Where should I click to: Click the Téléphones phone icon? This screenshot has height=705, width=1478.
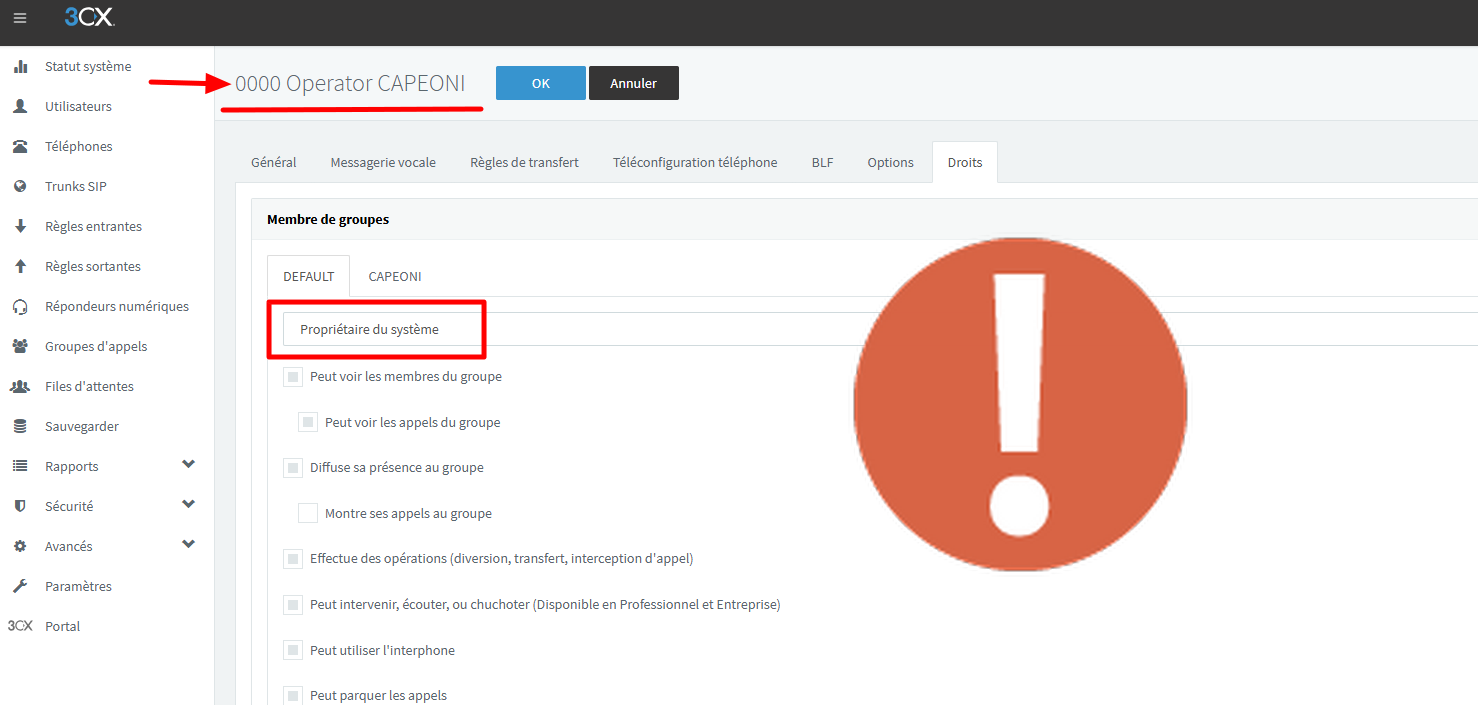pyautogui.click(x=20, y=147)
